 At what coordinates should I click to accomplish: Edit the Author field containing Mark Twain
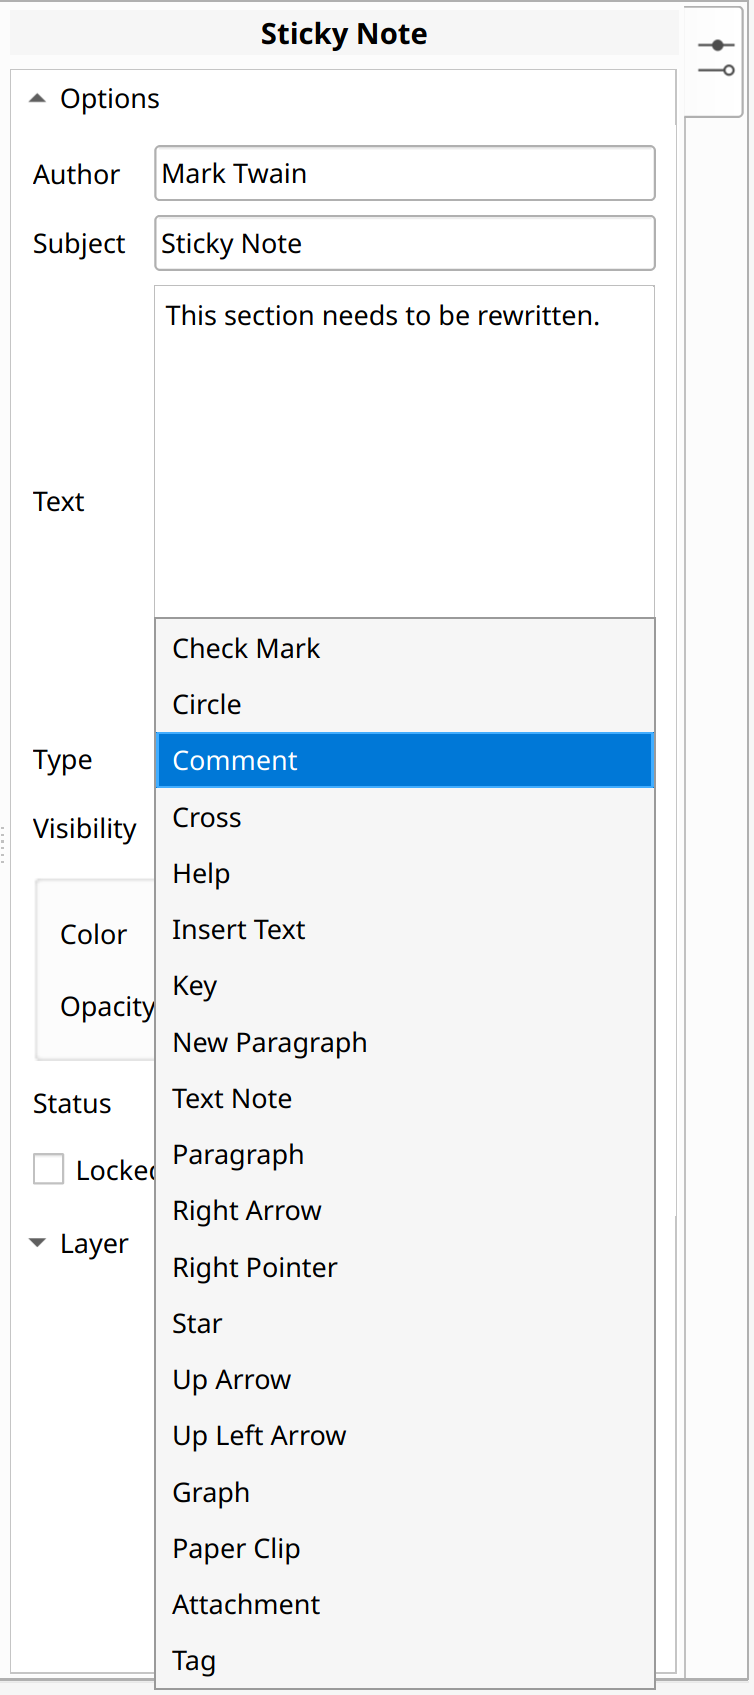pos(404,173)
